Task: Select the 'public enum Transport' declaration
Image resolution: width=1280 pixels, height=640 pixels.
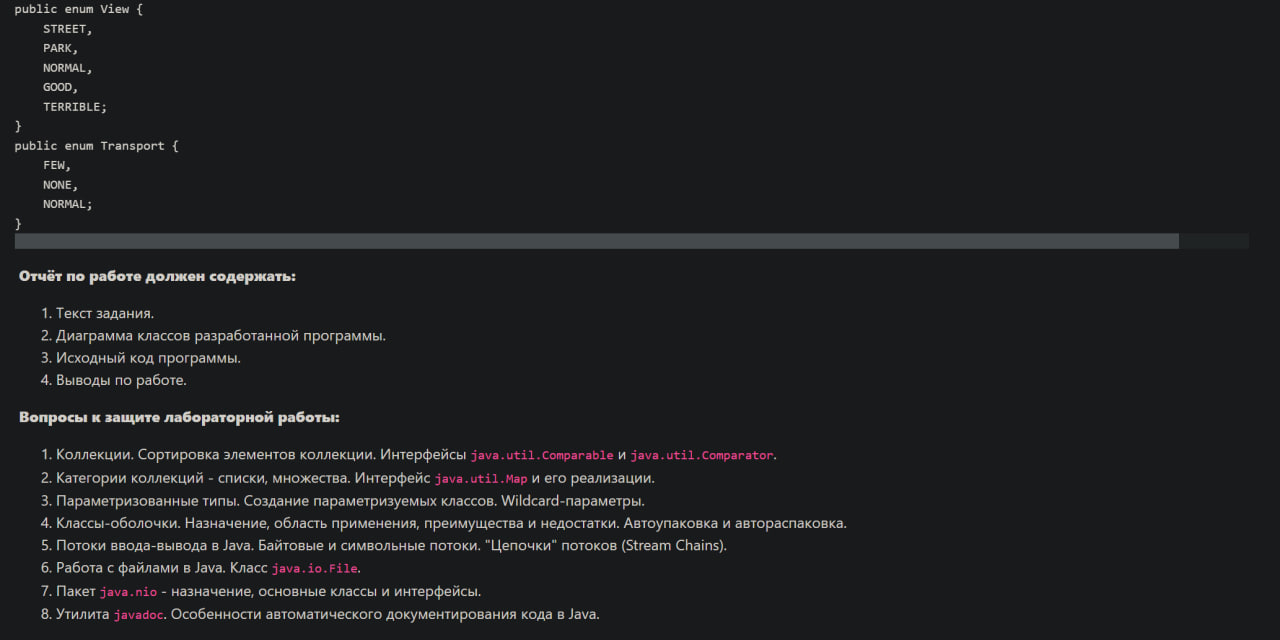Action: (96, 145)
